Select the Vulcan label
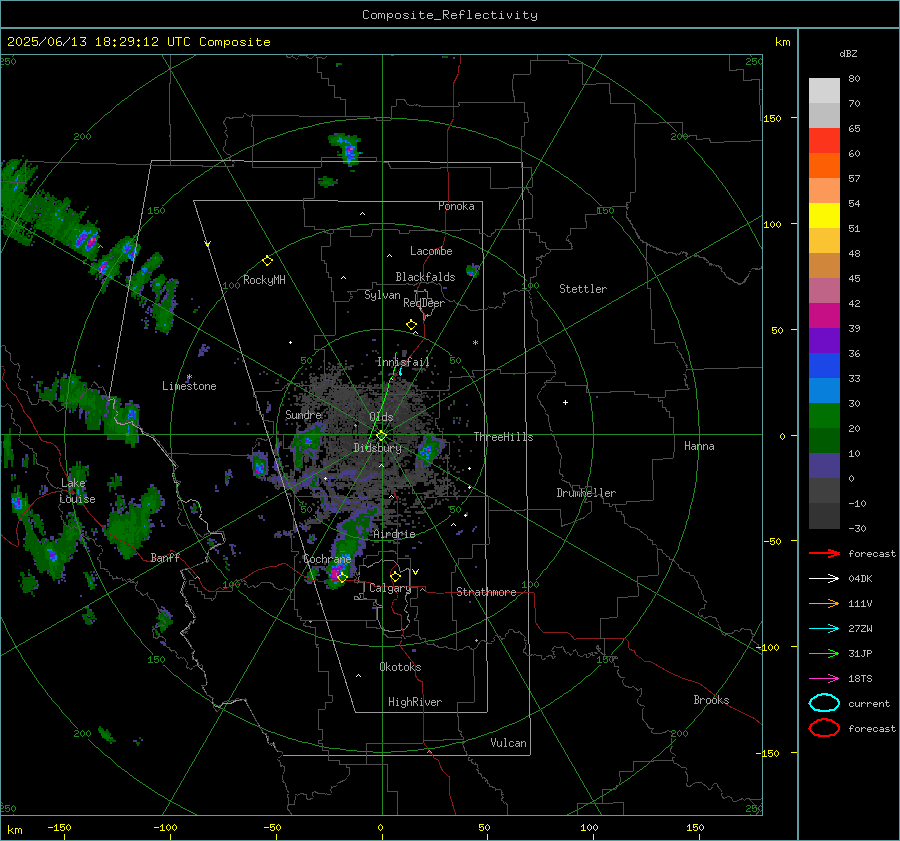 509,743
